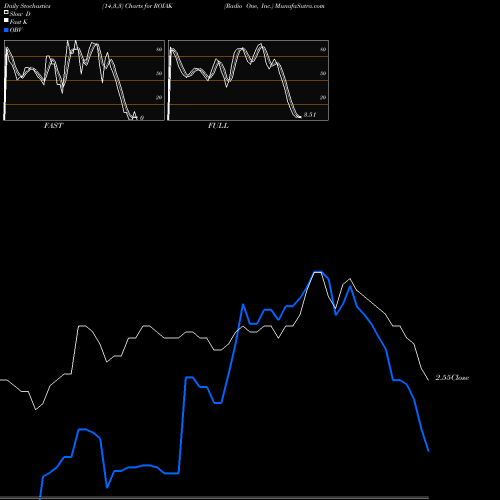The height and width of the screenshot is (500, 500).
Task: Click the '(14,3,3) Charts for ROIAK' heading
Action: [x=137, y=6]
